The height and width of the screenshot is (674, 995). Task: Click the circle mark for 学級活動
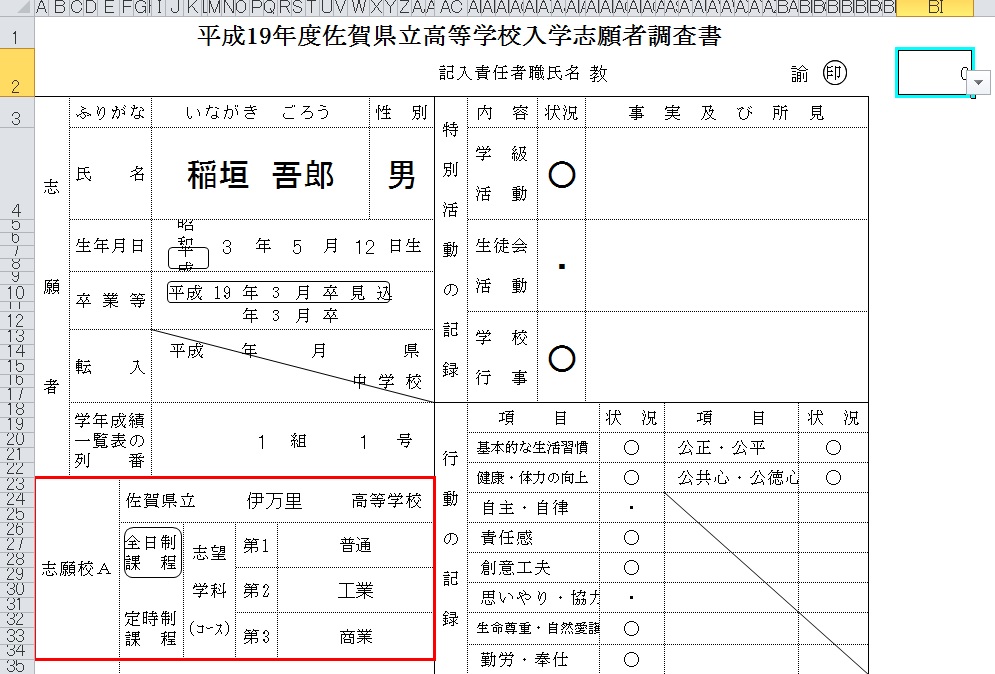[x=562, y=175]
